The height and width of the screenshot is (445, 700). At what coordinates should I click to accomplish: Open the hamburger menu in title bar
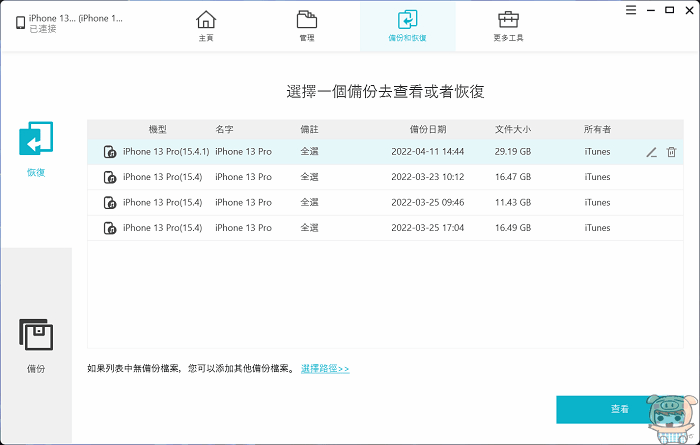coord(629,11)
